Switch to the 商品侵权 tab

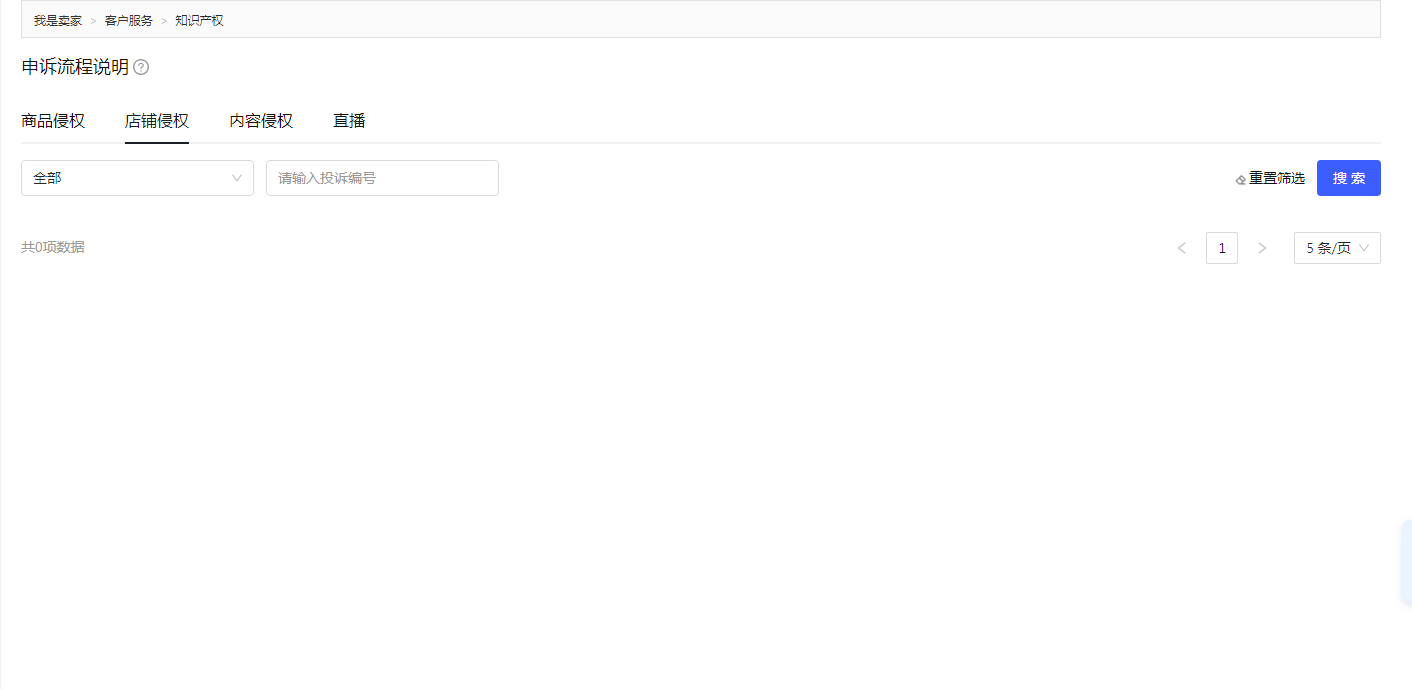[x=53, y=121]
